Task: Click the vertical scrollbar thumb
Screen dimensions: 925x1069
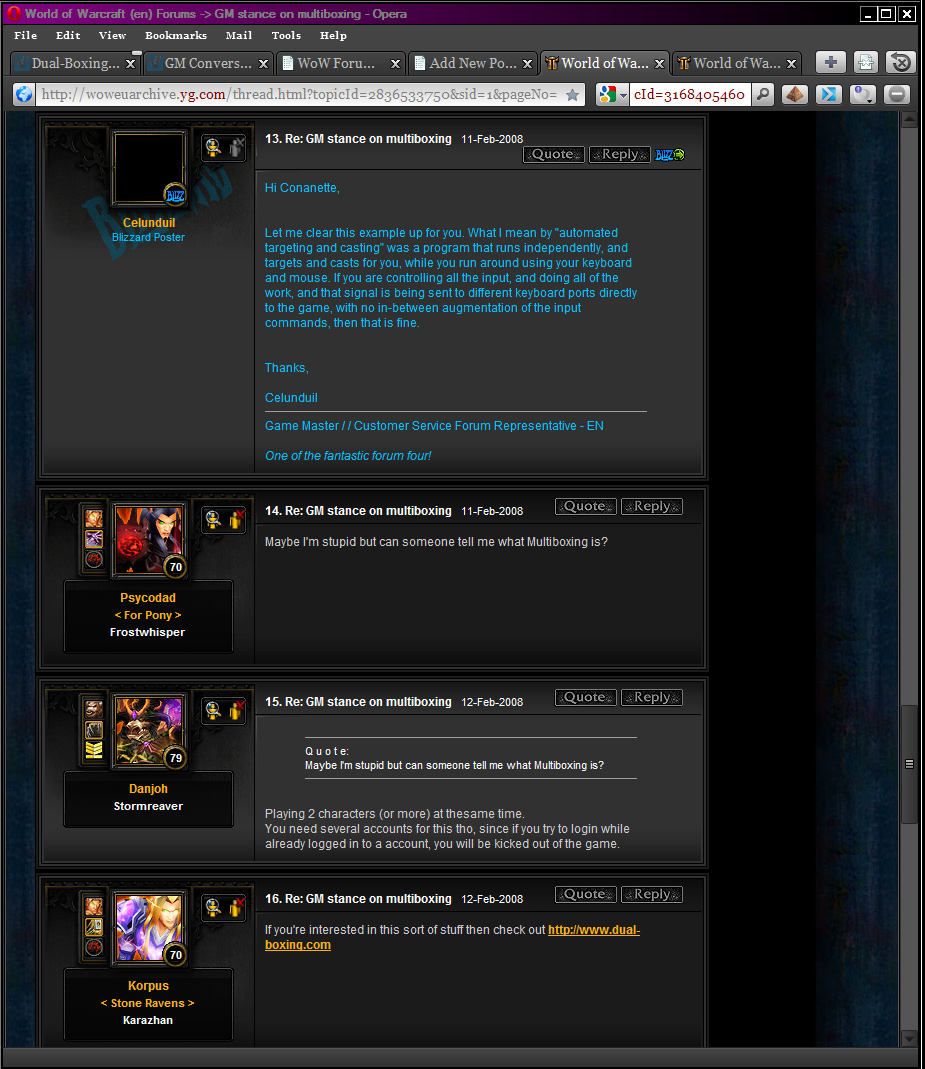Action: tap(909, 764)
